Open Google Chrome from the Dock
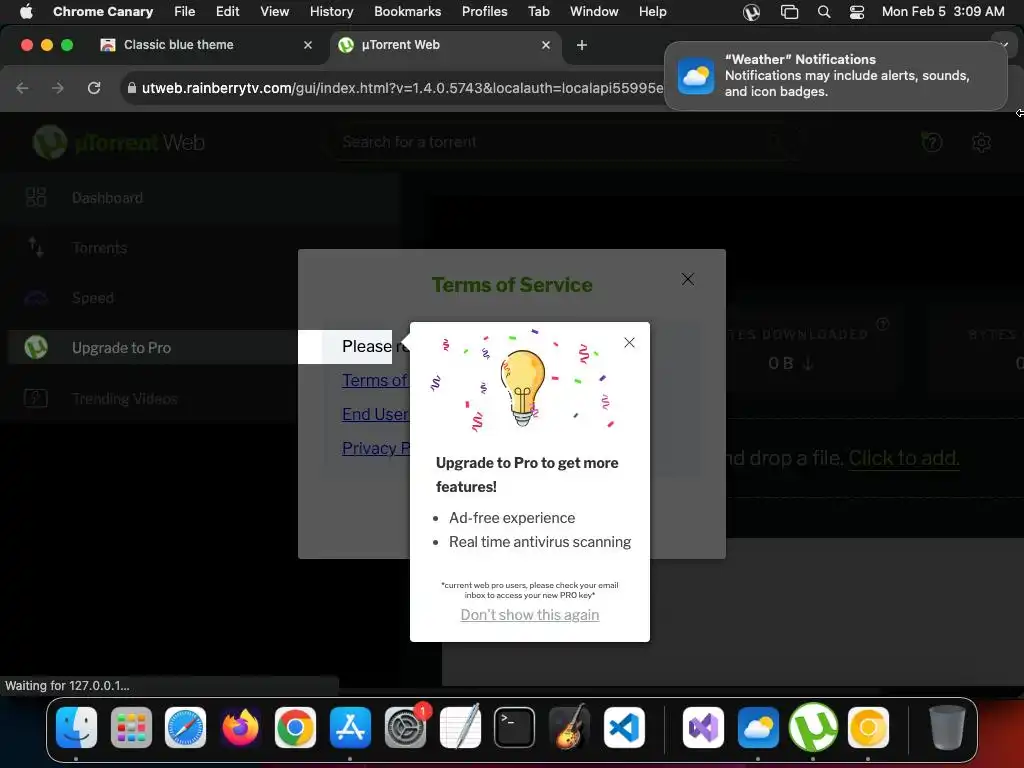The width and height of the screenshot is (1024, 768). point(295,728)
